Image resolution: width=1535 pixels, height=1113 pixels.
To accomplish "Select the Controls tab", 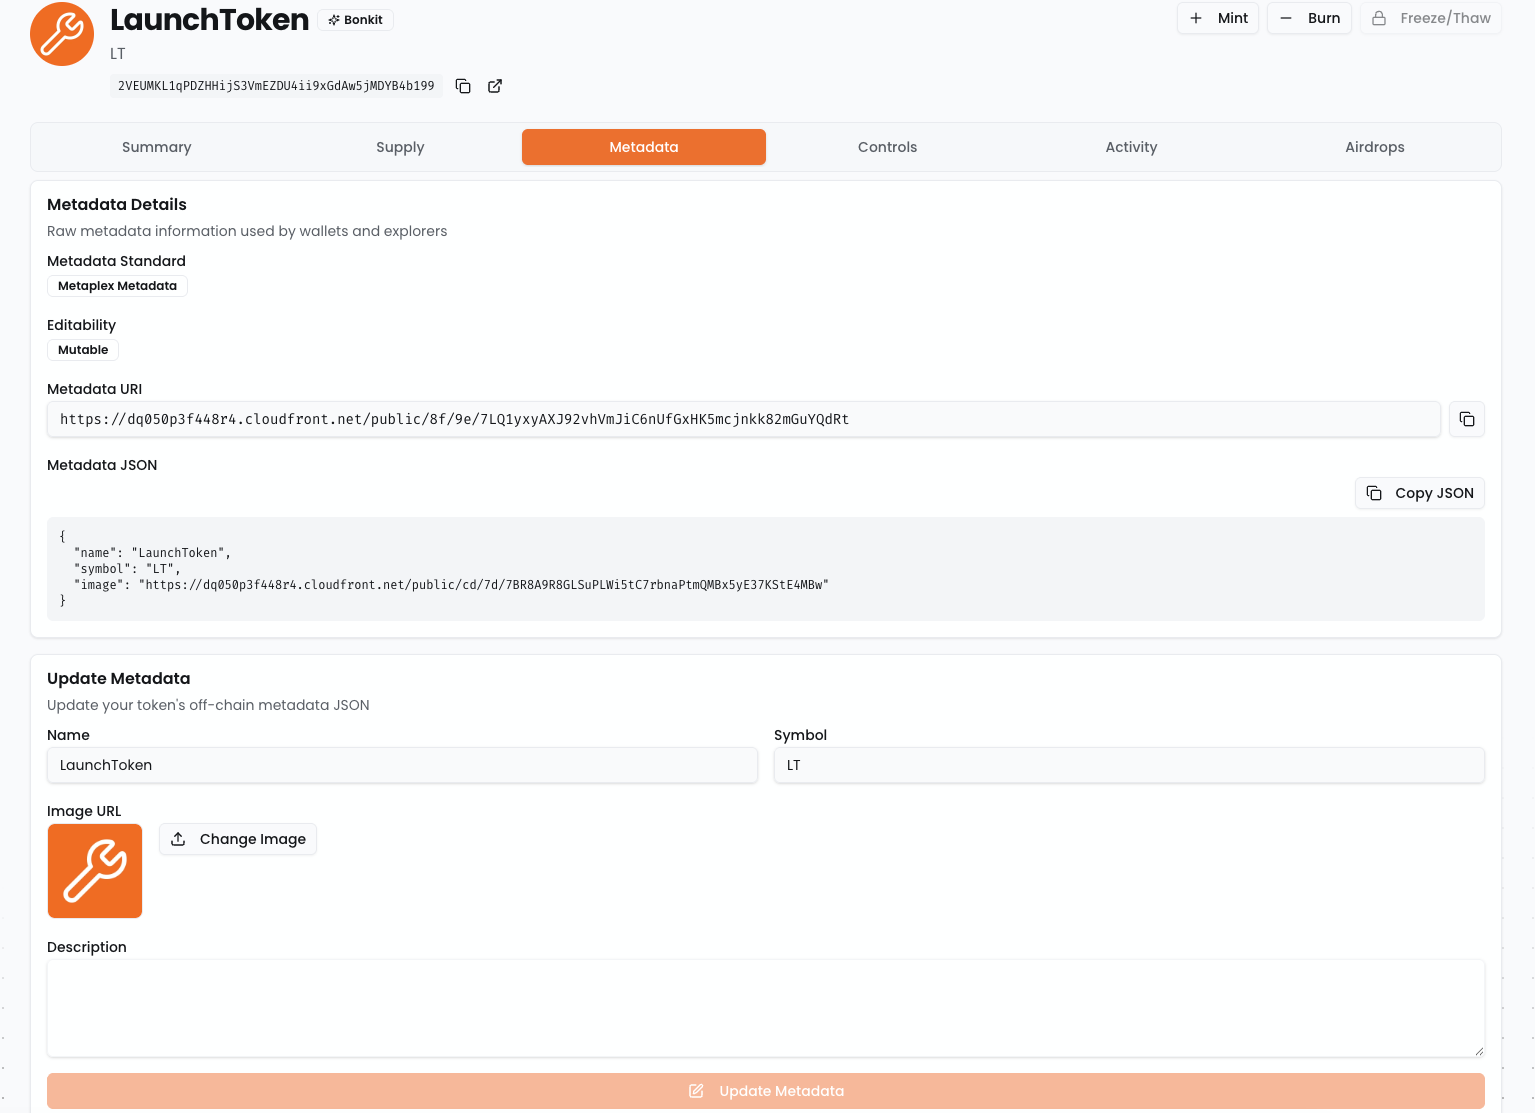I will 887,147.
